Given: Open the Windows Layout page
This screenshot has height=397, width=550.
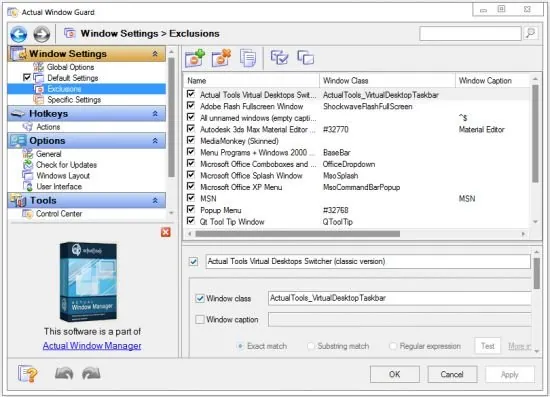Looking at the screenshot, I should pos(63,175).
